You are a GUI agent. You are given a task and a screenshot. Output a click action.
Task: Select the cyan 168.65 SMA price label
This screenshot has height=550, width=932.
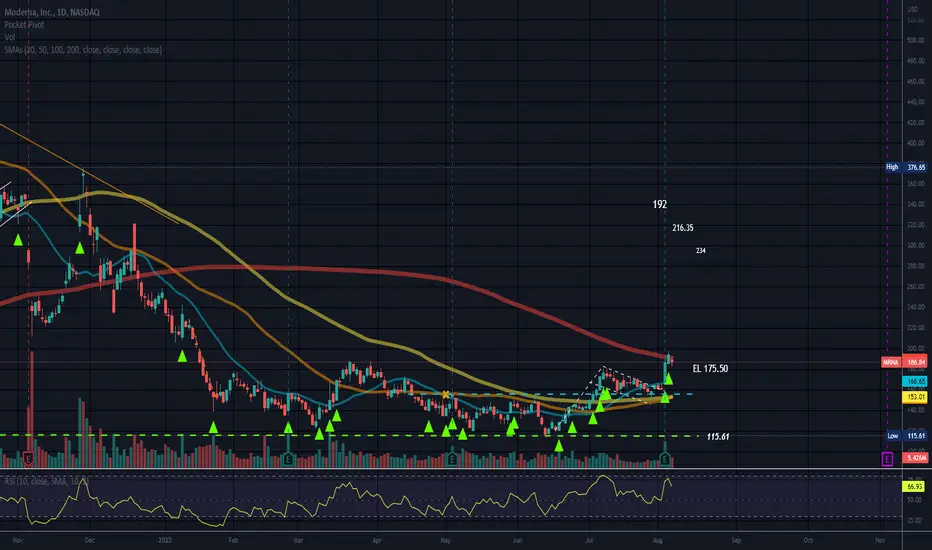(x=914, y=381)
